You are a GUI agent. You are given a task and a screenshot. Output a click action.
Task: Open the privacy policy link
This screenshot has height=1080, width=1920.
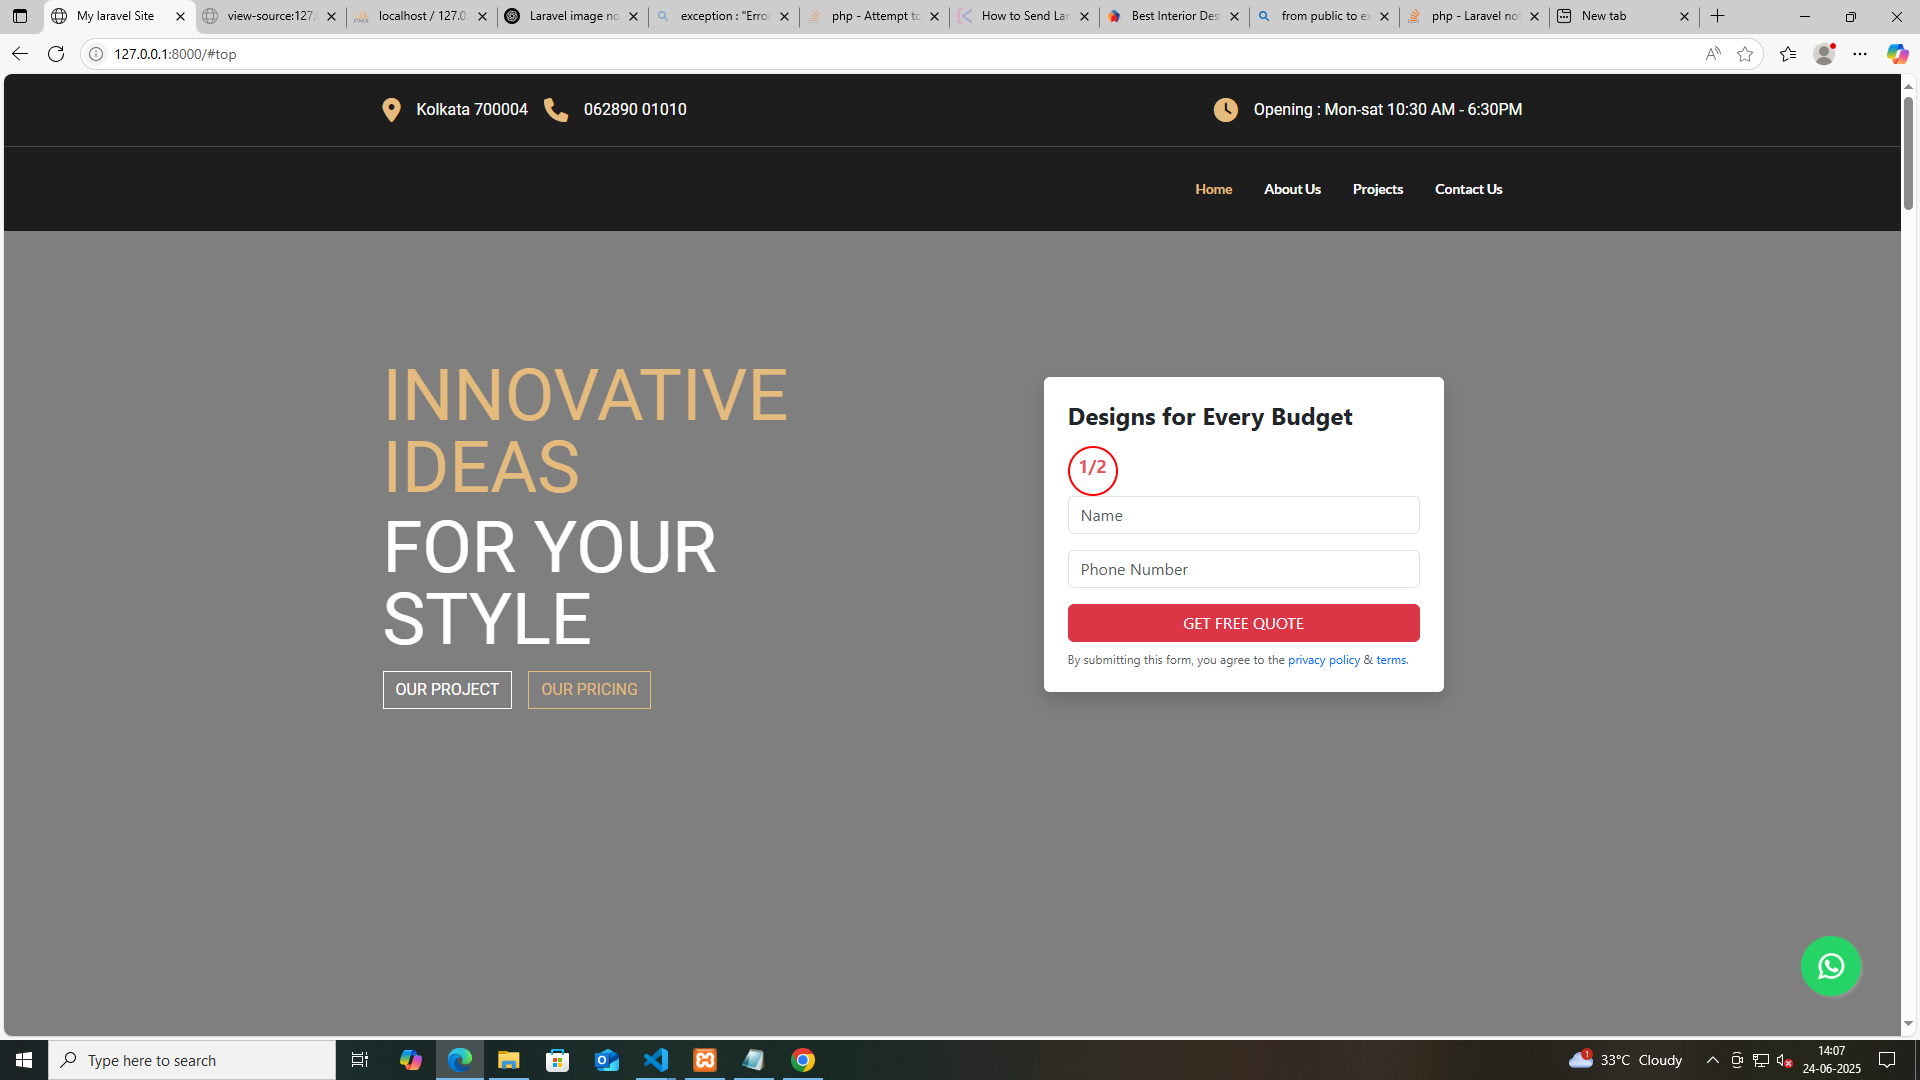pyautogui.click(x=1324, y=660)
